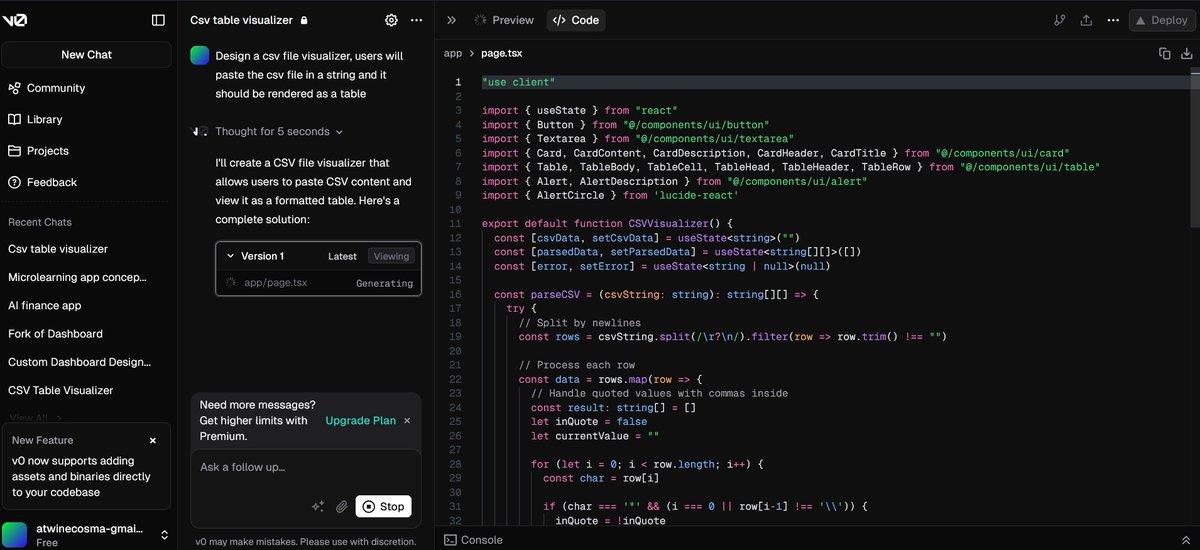This screenshot has width=1200, height=550.
Task: Click the user avatar at bottom left
Action: (14, 535)
